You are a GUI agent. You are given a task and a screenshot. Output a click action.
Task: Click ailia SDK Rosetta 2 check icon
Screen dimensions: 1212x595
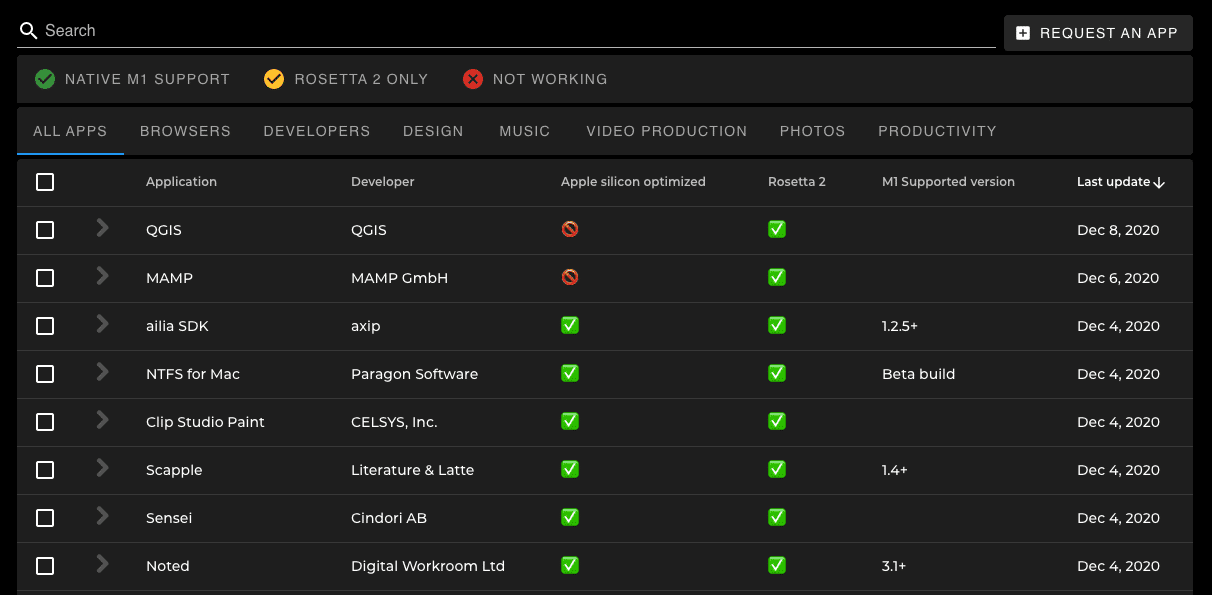(x=777, y=325)
